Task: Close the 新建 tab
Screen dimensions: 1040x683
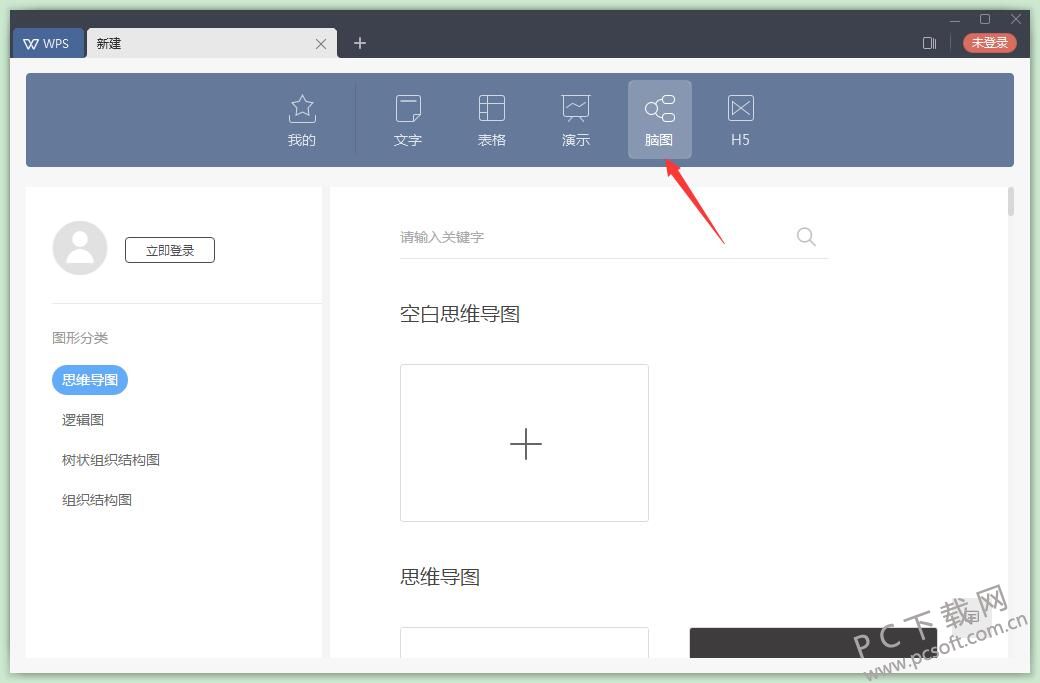Action: (x=320, y=43)
